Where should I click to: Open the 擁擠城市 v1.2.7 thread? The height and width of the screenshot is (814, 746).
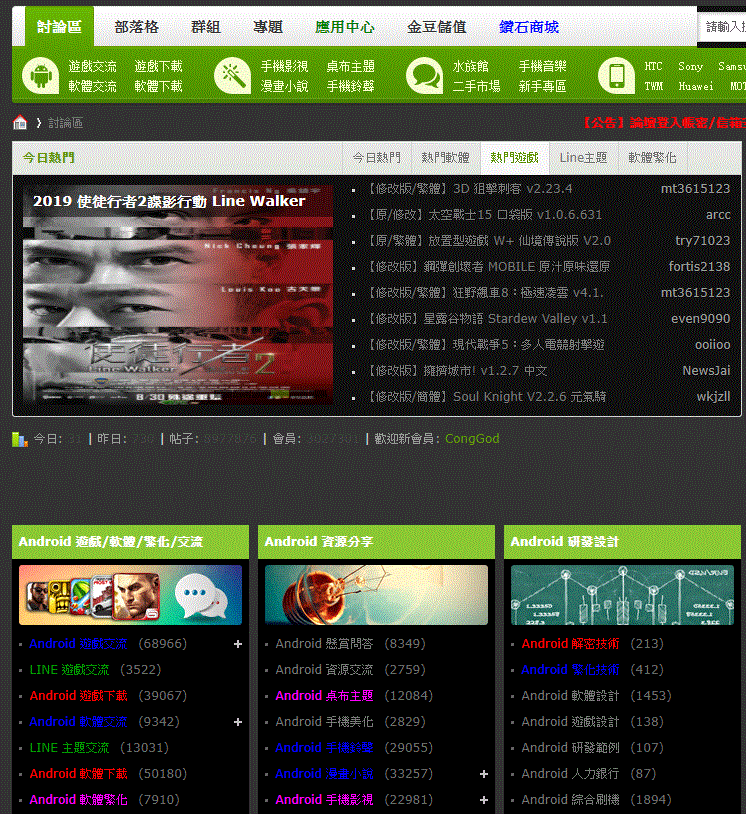click(x=457, y=371)
